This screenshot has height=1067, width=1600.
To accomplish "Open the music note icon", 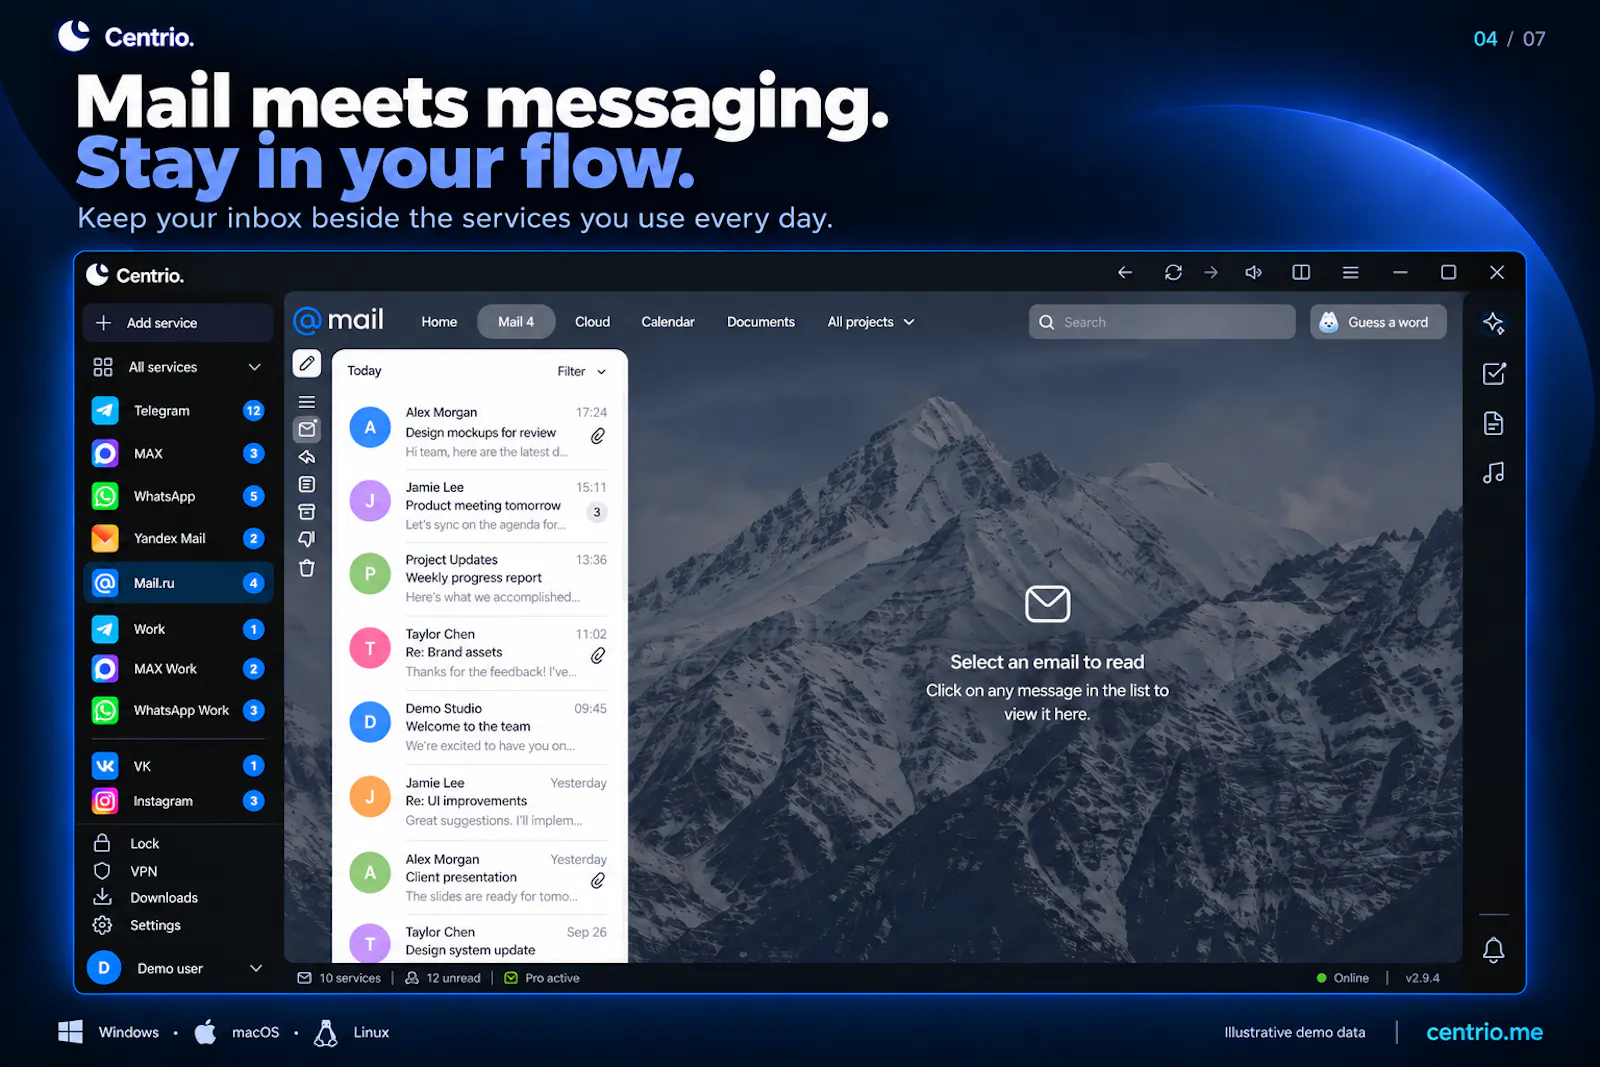I will click(x=1493, y=473).
